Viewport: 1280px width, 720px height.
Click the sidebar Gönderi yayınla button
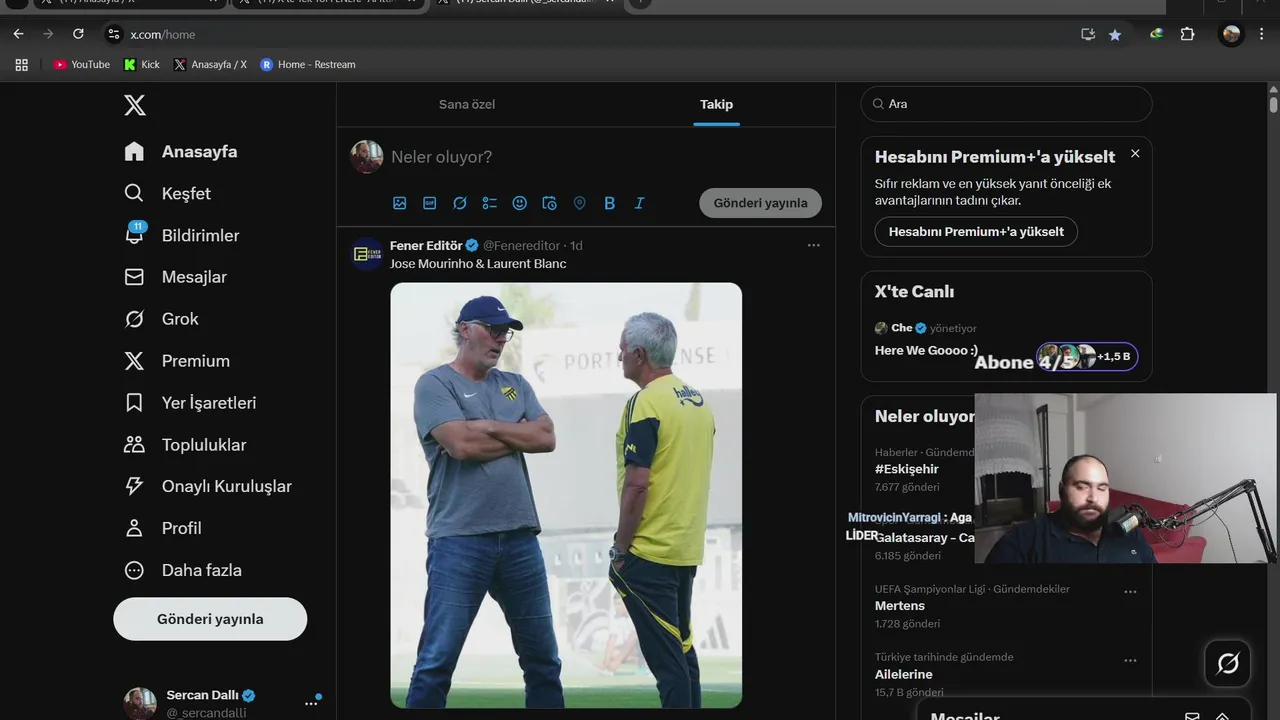(x=210, y=619)
